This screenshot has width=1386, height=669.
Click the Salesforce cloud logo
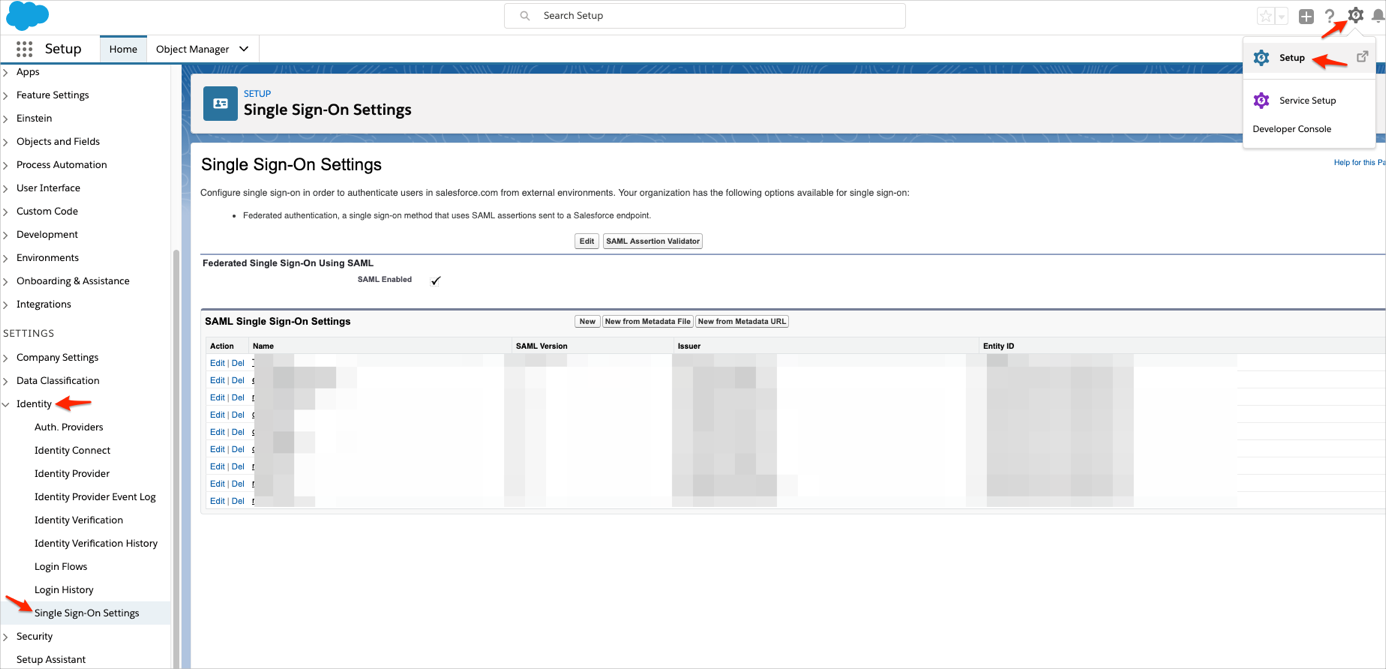click(27, 16)
